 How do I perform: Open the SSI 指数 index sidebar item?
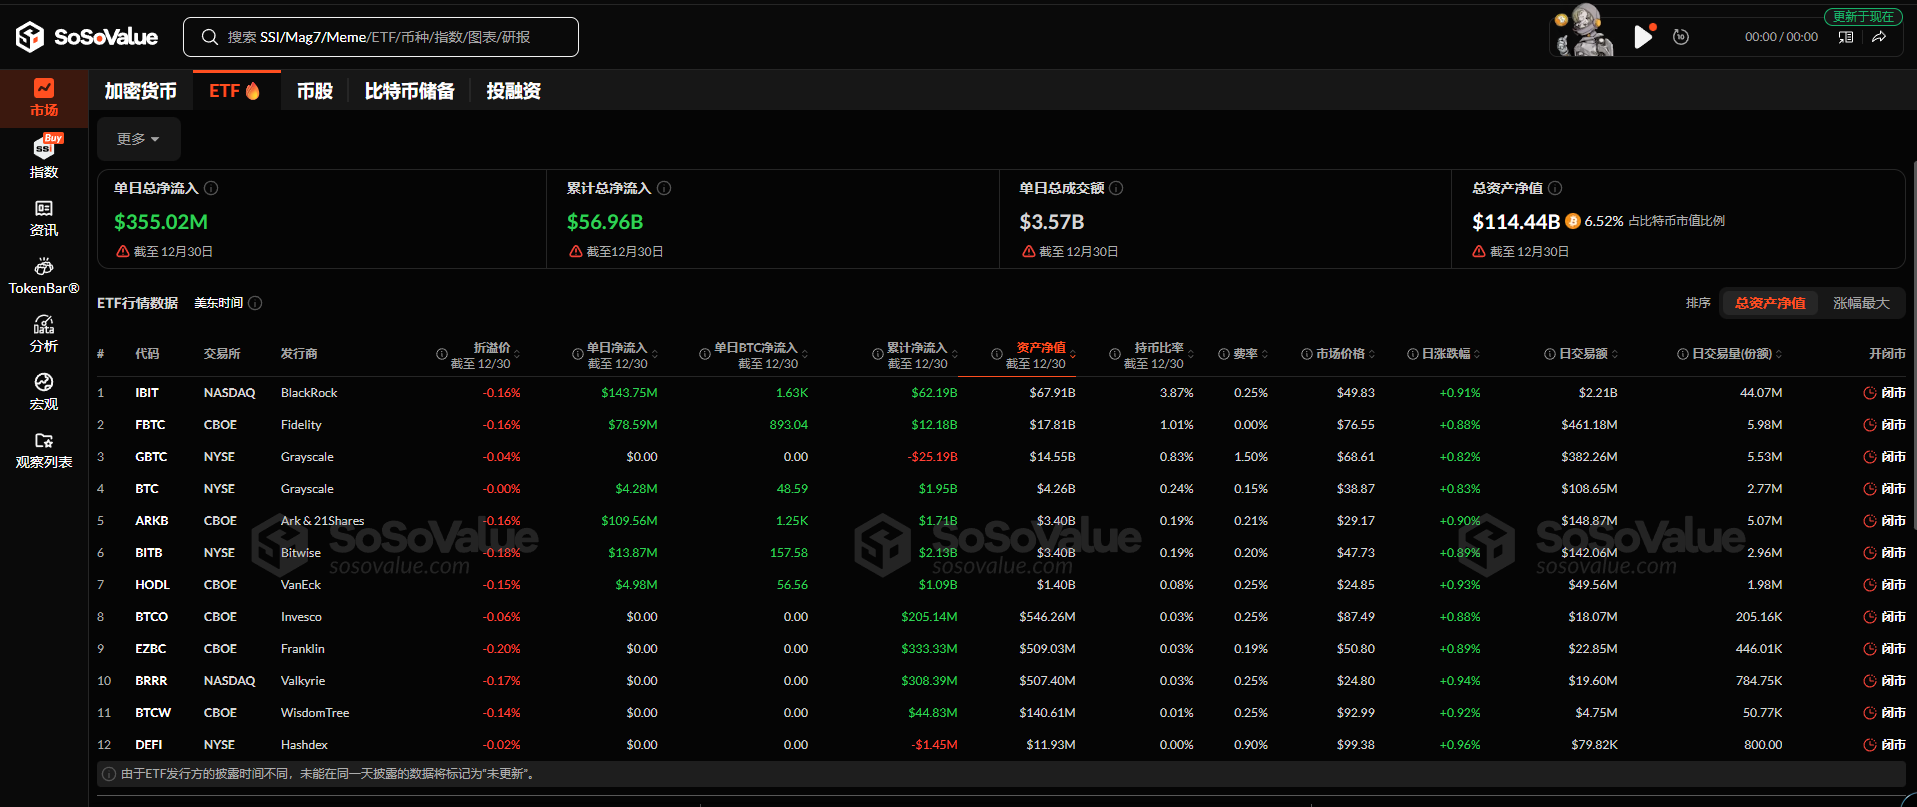click(x=44, y=157)
